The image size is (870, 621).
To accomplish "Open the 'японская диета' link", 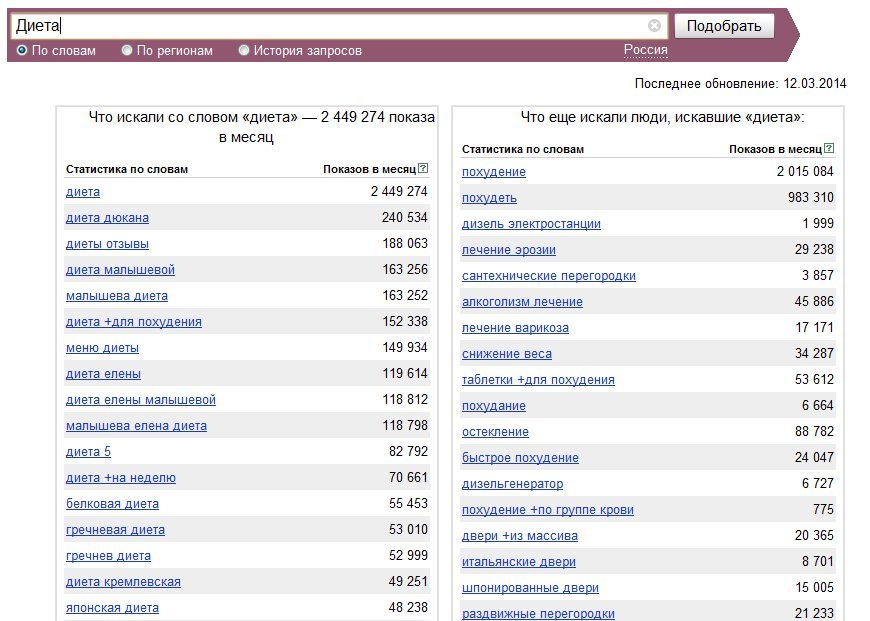I will pyautogui.click(x=112, y=609).
